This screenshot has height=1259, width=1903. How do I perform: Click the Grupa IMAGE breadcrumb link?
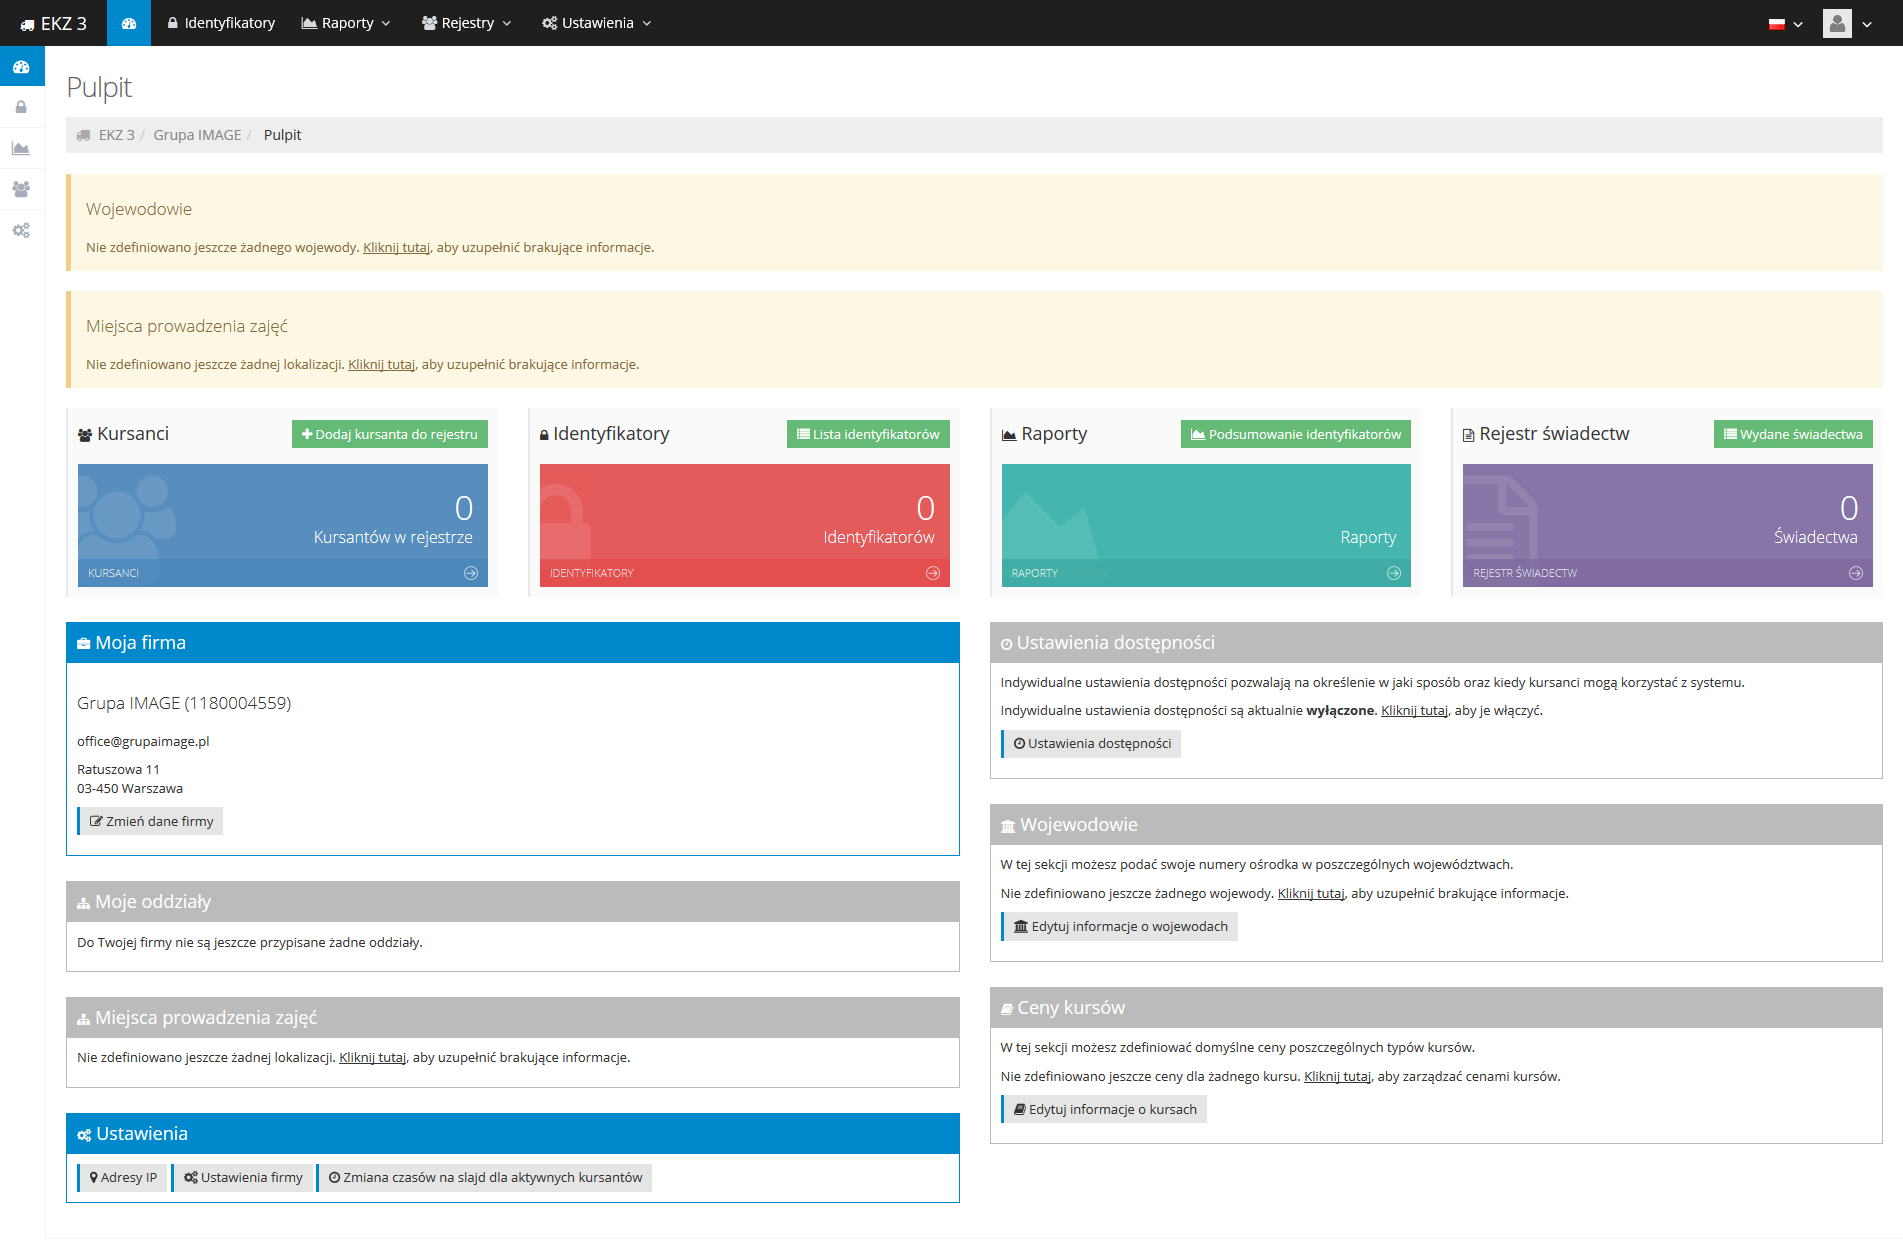click(x=197, y=135)
